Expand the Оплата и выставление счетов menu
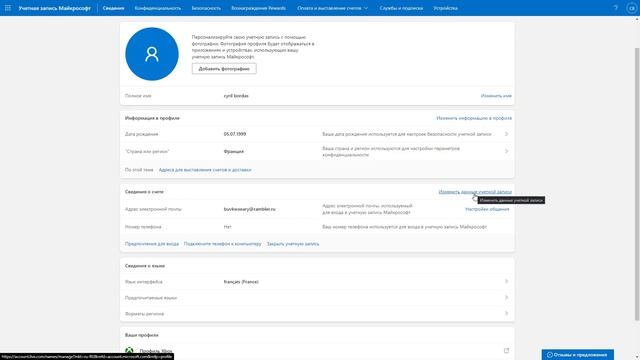Screen dimensions: 640x360 pos(332,8)
